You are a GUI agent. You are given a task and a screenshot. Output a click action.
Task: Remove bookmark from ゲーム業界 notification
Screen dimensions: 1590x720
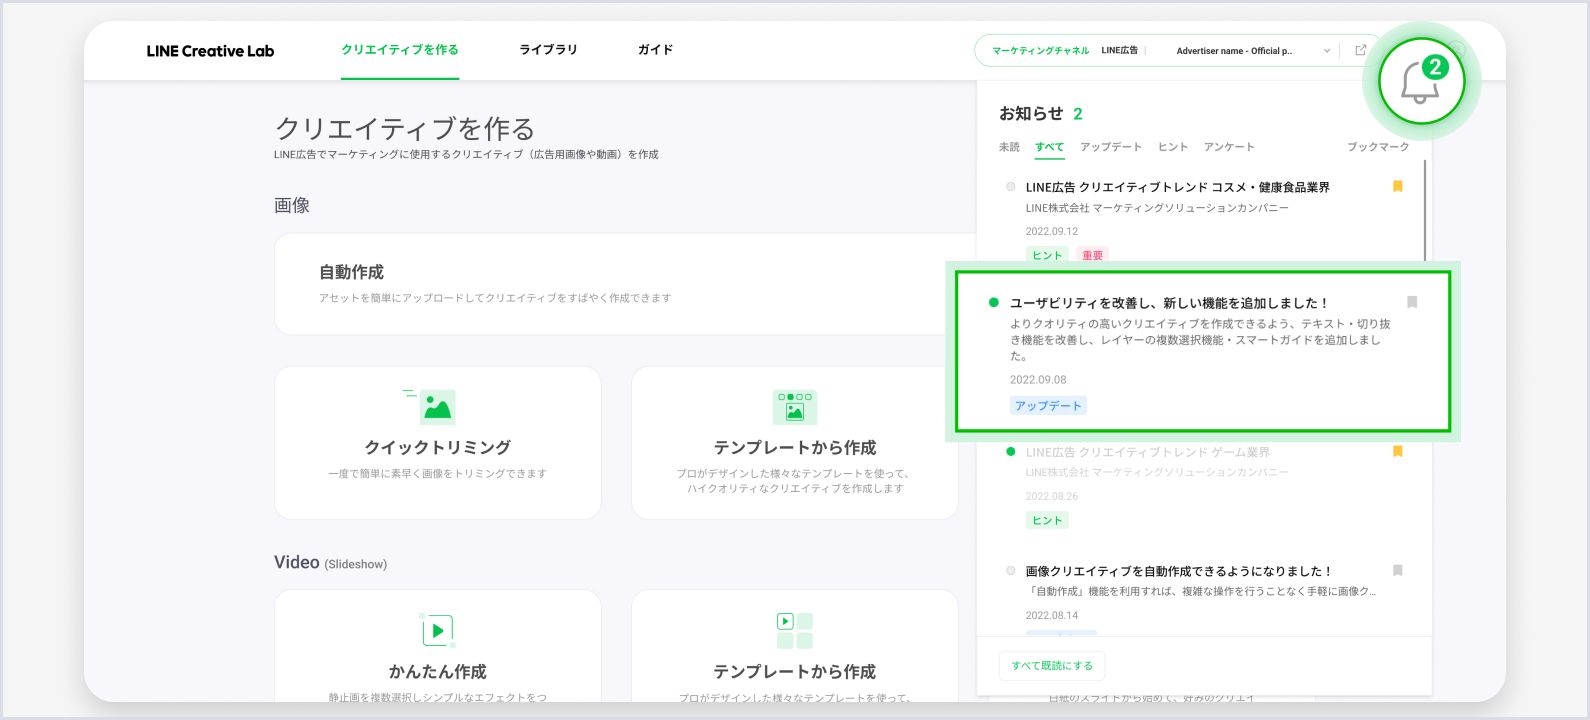1397,451
